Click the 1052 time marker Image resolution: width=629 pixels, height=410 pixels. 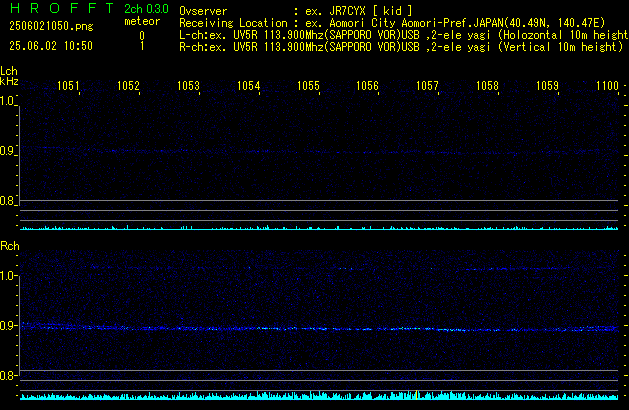128,86
